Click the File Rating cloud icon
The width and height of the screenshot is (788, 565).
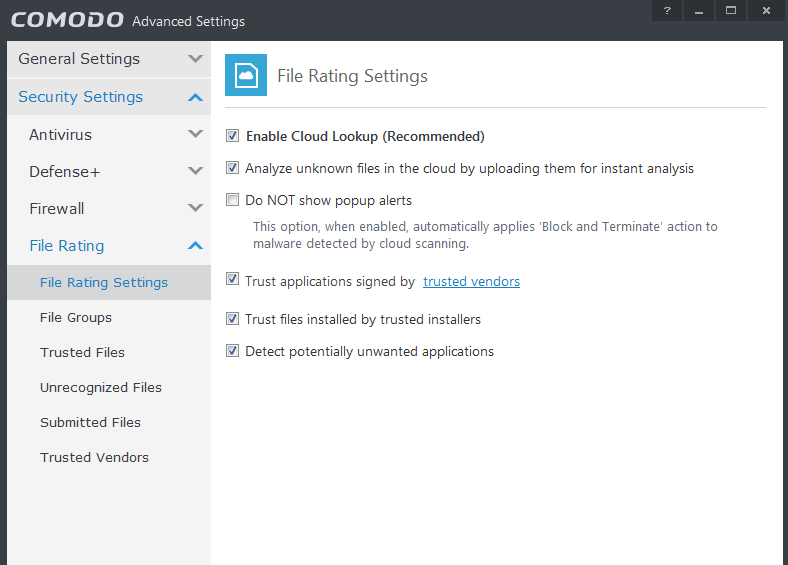[x=246, y=76]
